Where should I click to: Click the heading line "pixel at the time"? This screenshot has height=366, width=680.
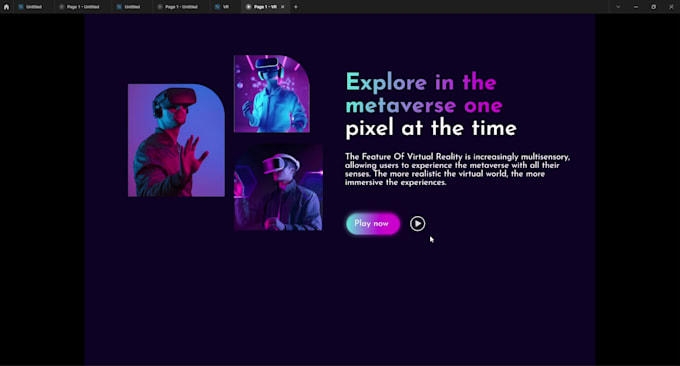pos(431,128)
